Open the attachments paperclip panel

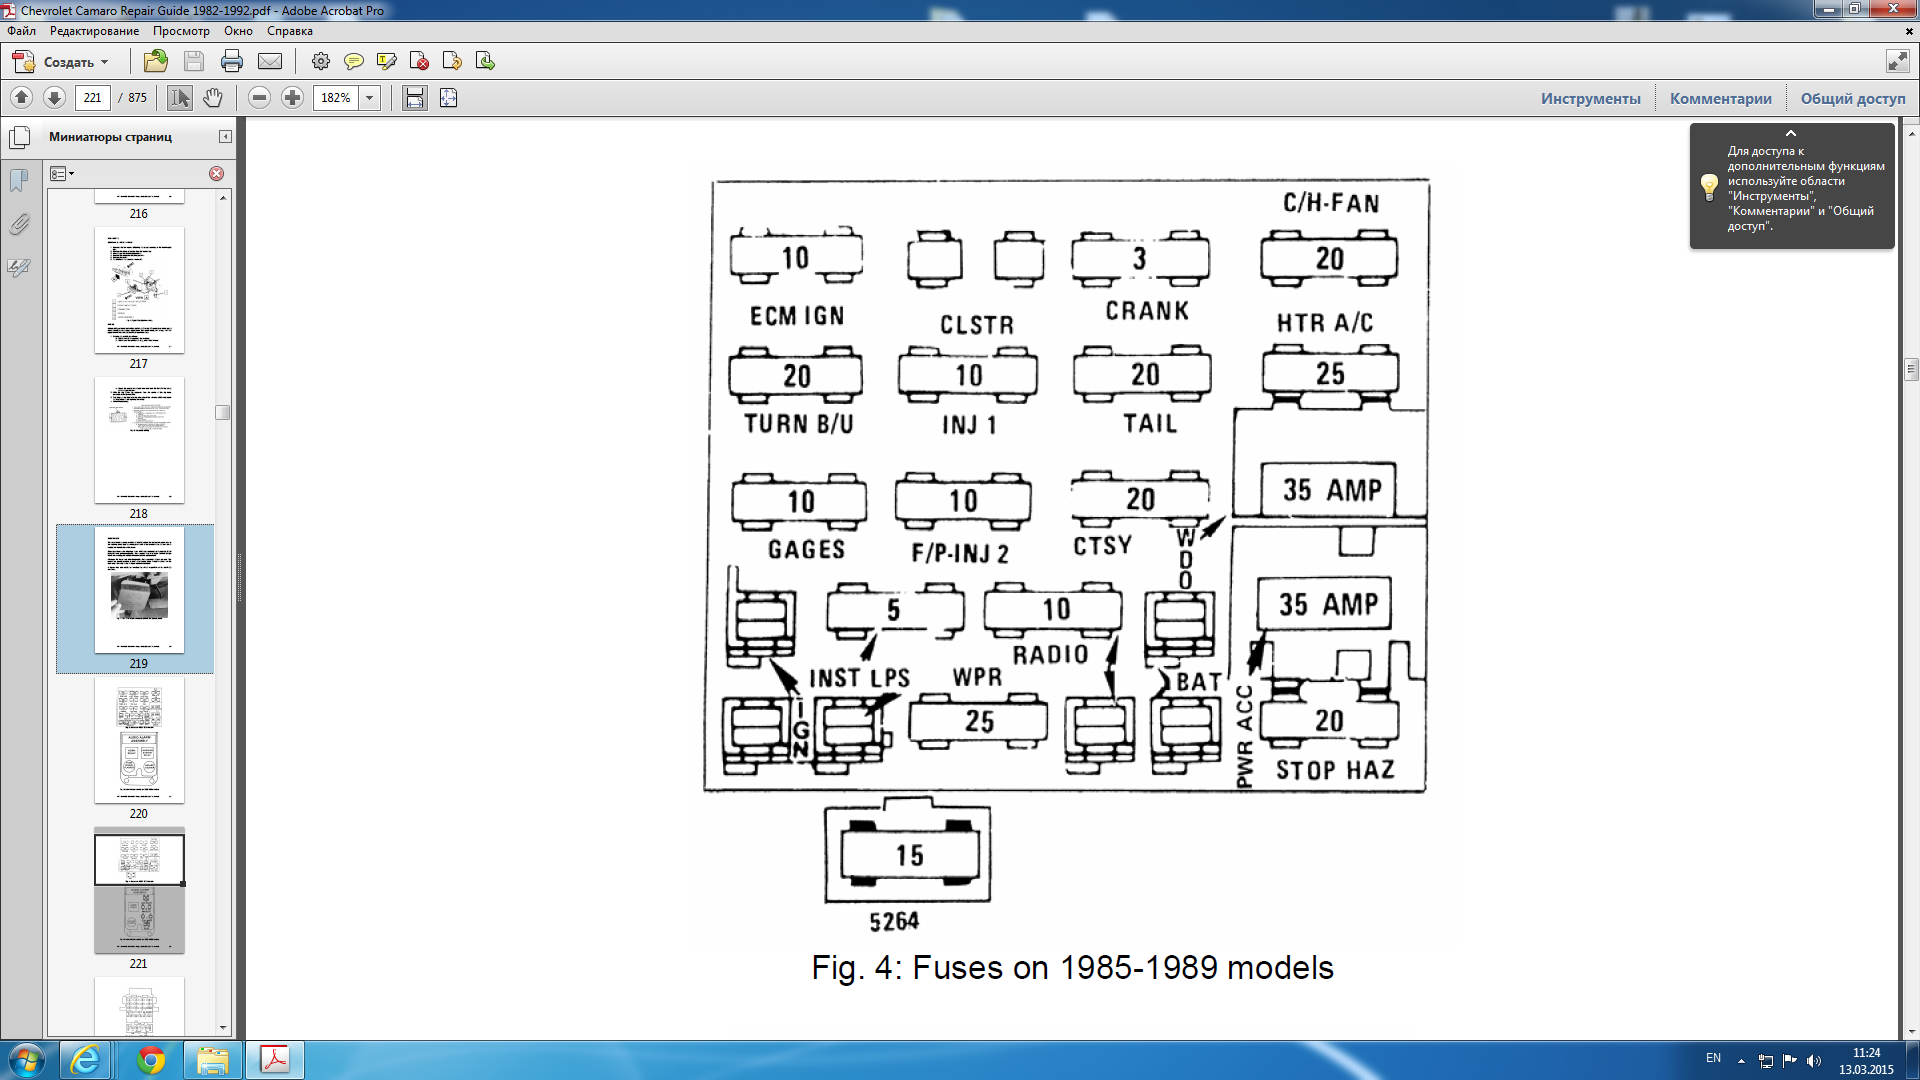coord(19,224)
